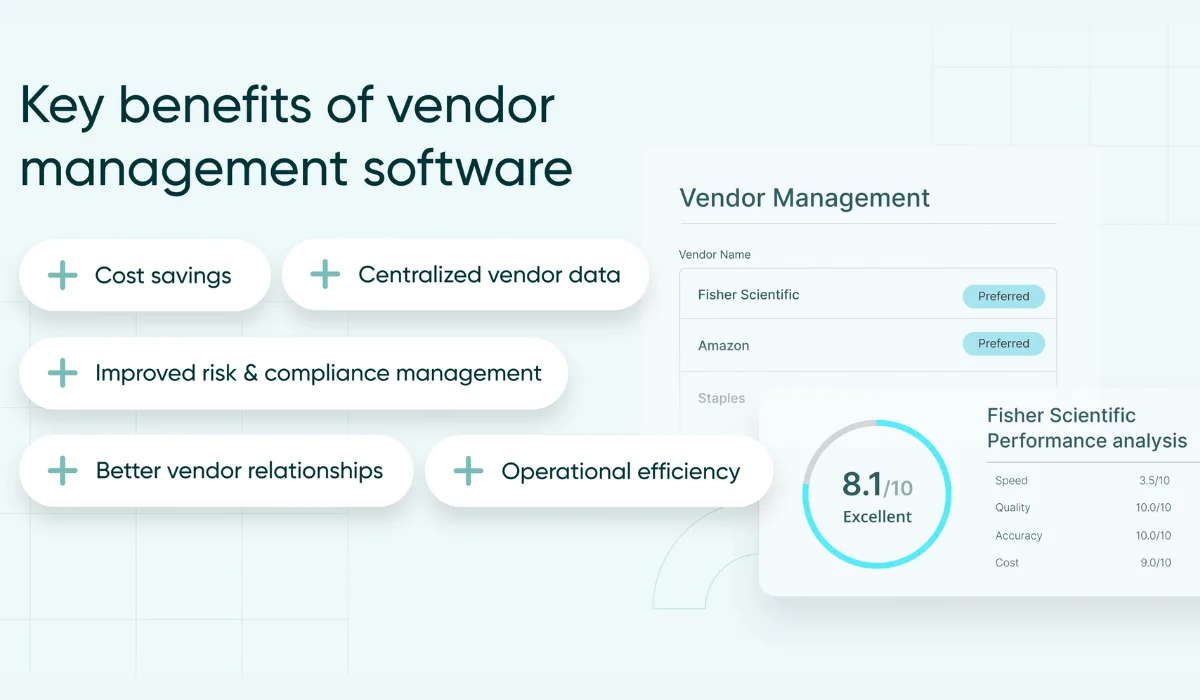
Task: Click the 3.5/10 Speed value
Action: point(1152,481)
